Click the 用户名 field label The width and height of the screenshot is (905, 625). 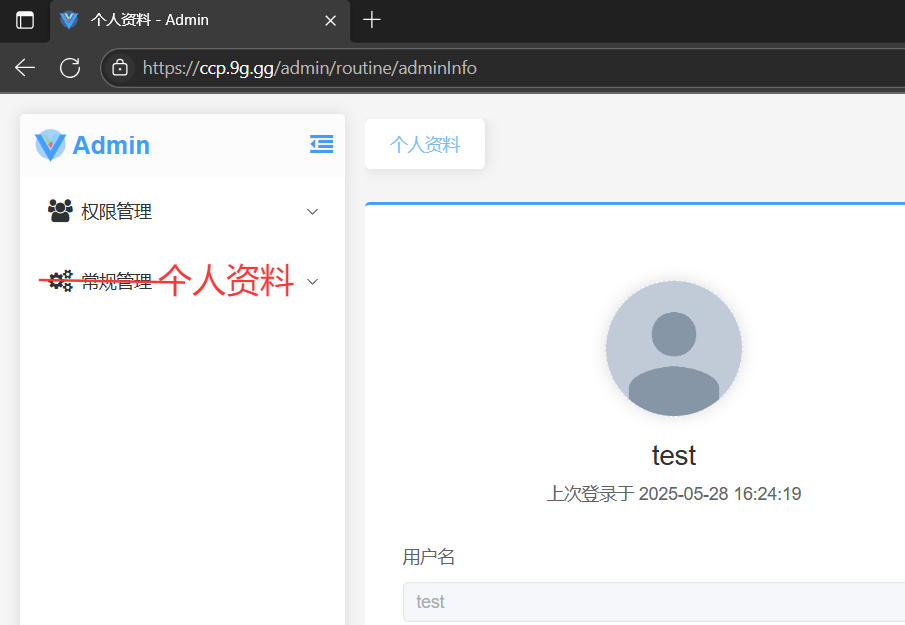pyautogui.click(x=429, y=557)
